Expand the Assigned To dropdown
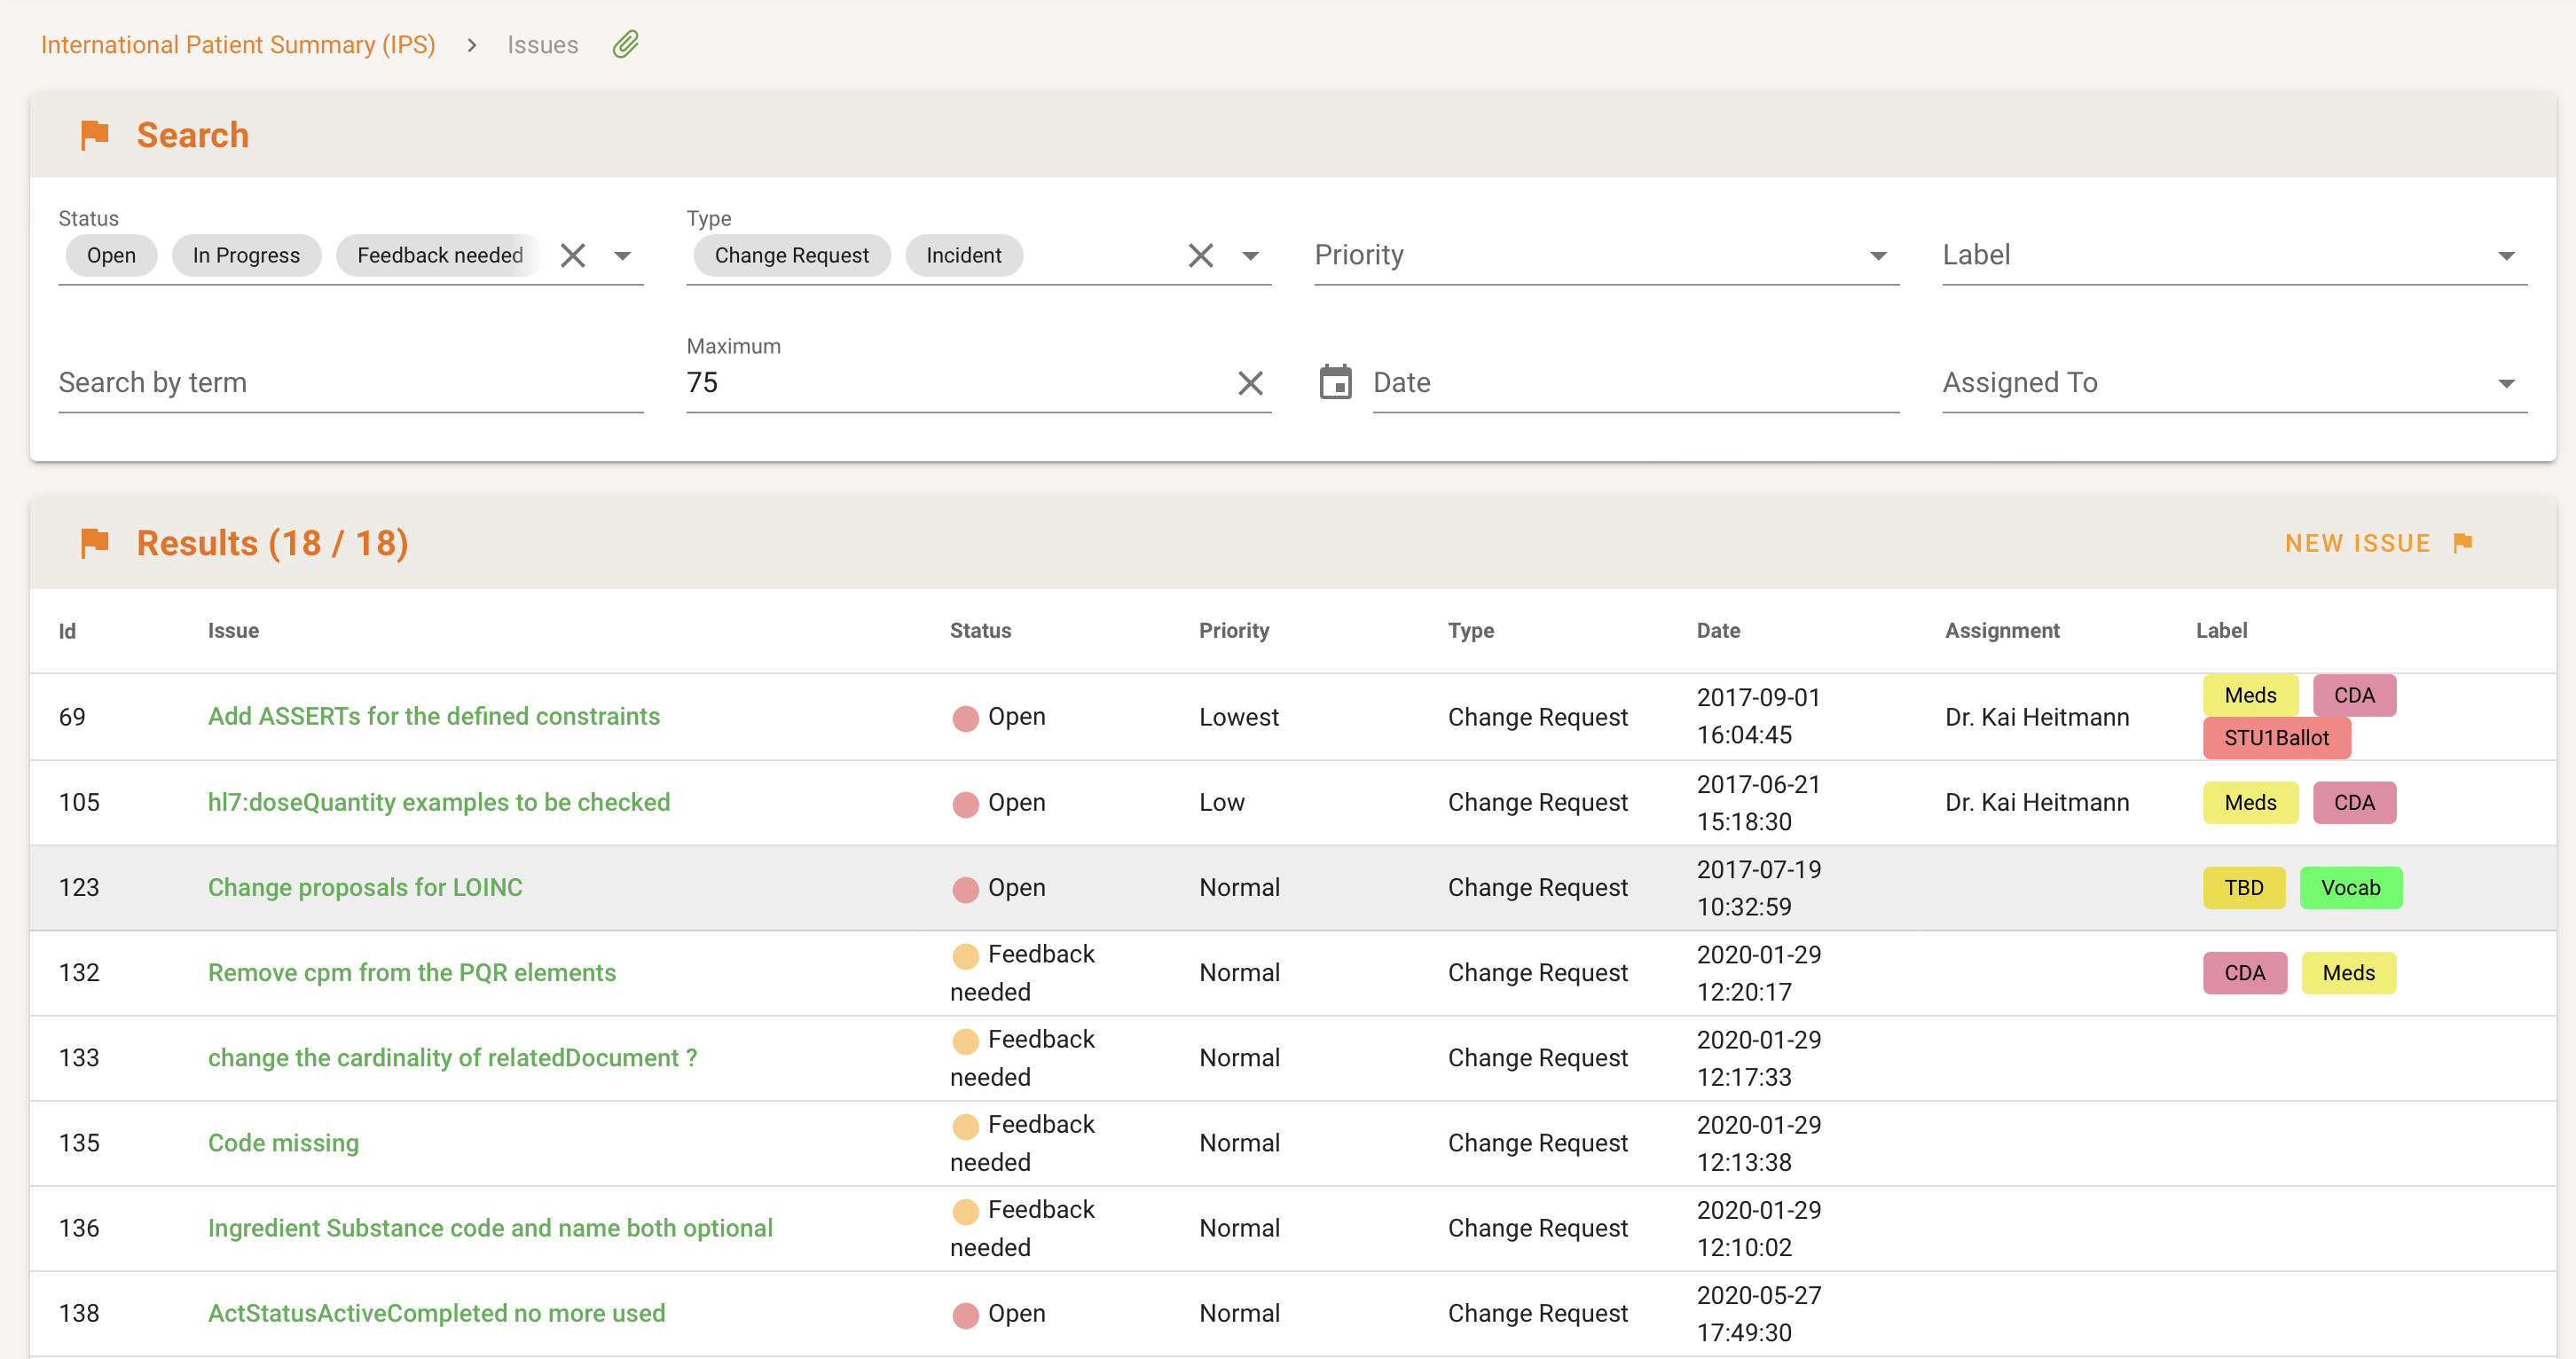Viewport: 2576px width, 1359px height. (2505, 383)
